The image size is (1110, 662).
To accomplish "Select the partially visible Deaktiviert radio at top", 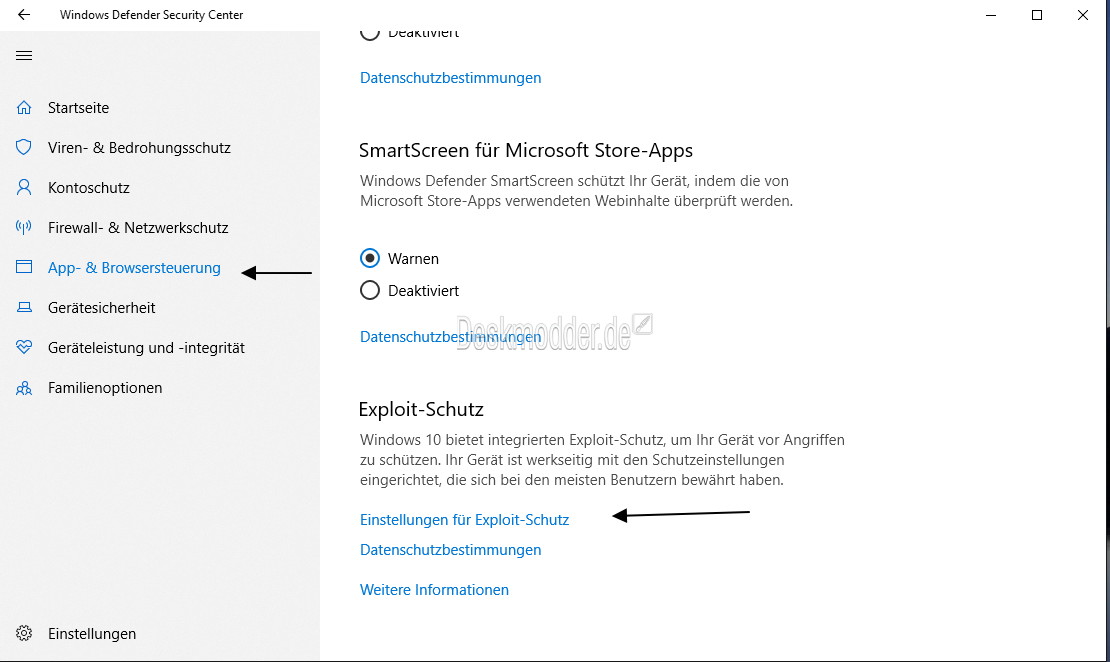I will pyautogui.click(x=370, y=33).
